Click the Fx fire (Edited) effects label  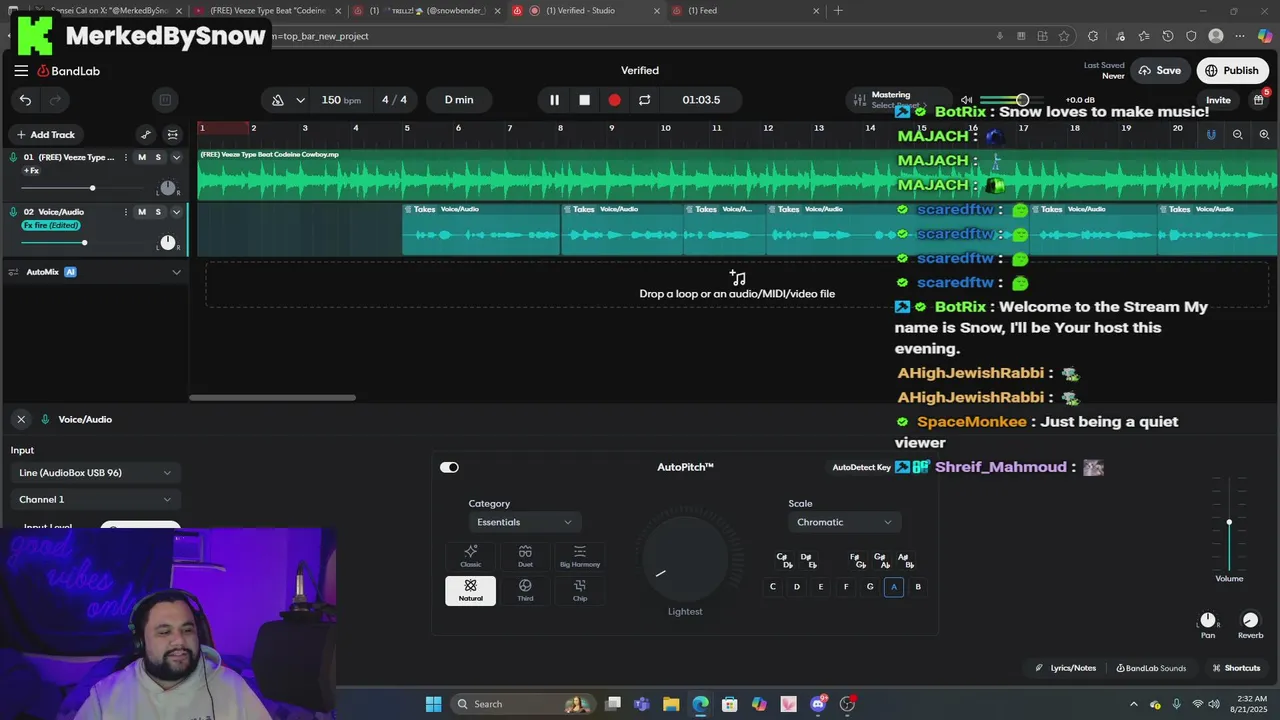pyautogui.click(x=51, y=225)
